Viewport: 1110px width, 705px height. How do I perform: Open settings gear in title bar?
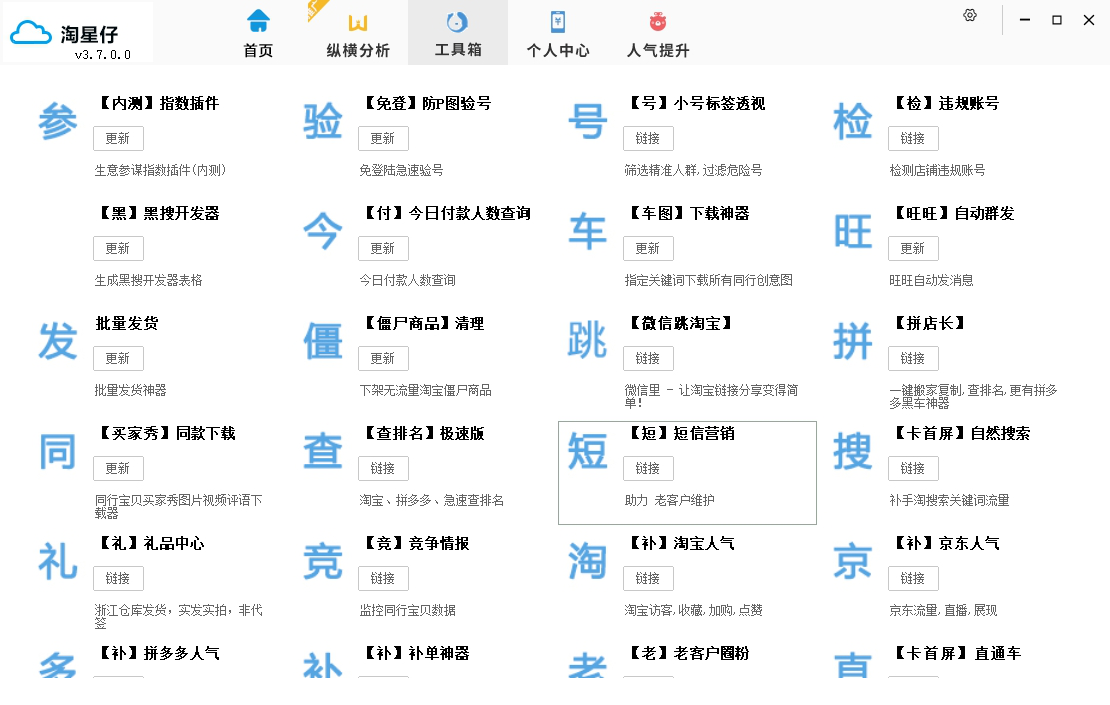coord(970,16)
